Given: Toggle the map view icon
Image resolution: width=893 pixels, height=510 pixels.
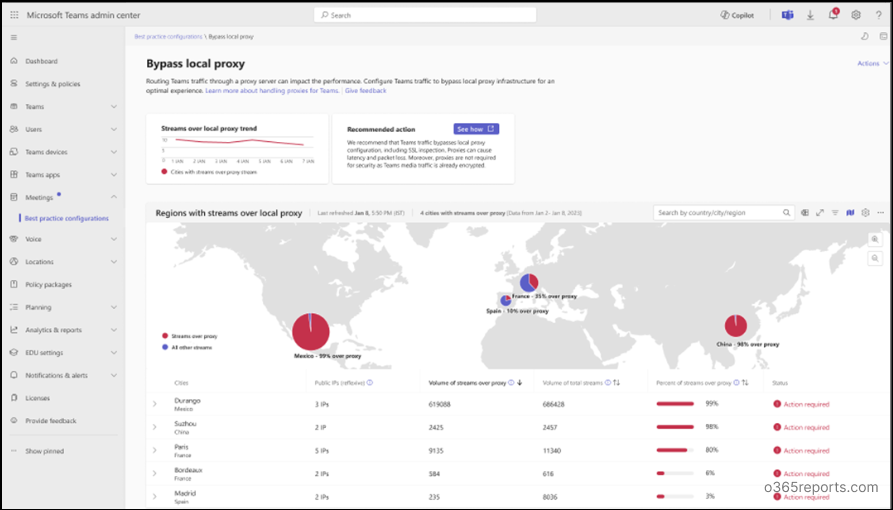Looking at the screenshot, I should 850,213.
